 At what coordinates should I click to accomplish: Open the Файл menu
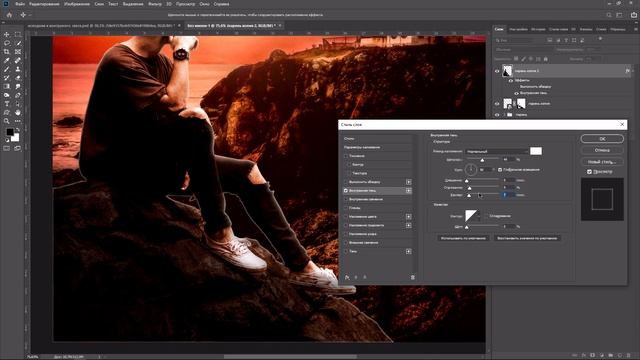pos(20,4)
